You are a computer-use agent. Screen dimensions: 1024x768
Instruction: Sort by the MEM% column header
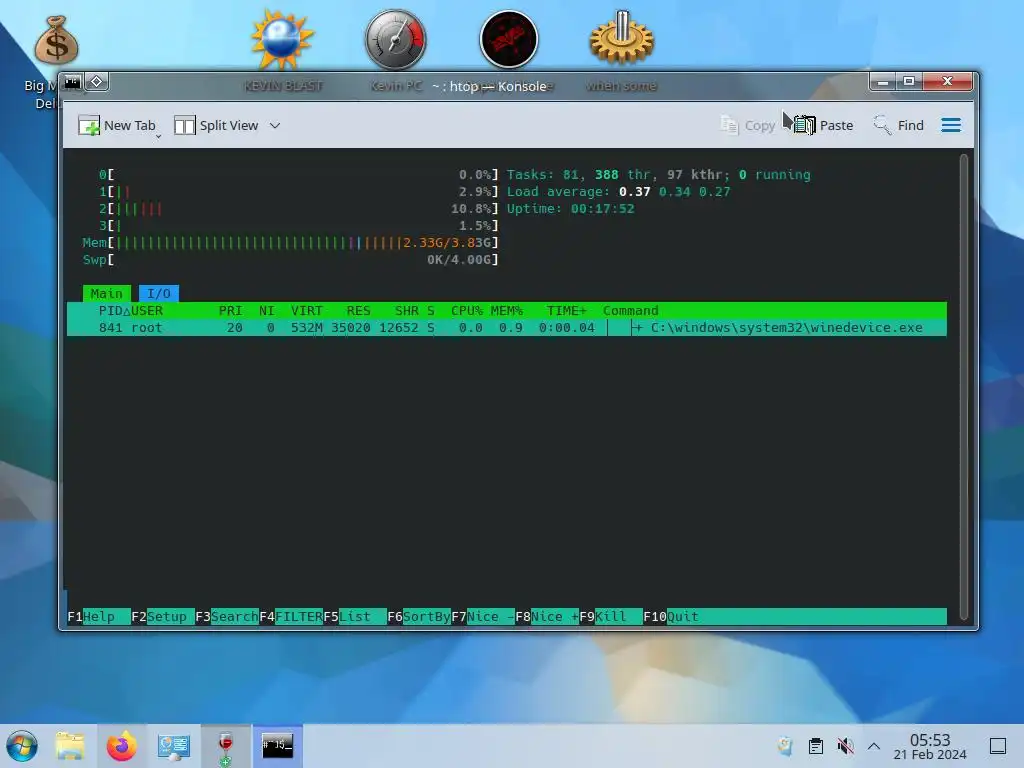coord(507,311)
